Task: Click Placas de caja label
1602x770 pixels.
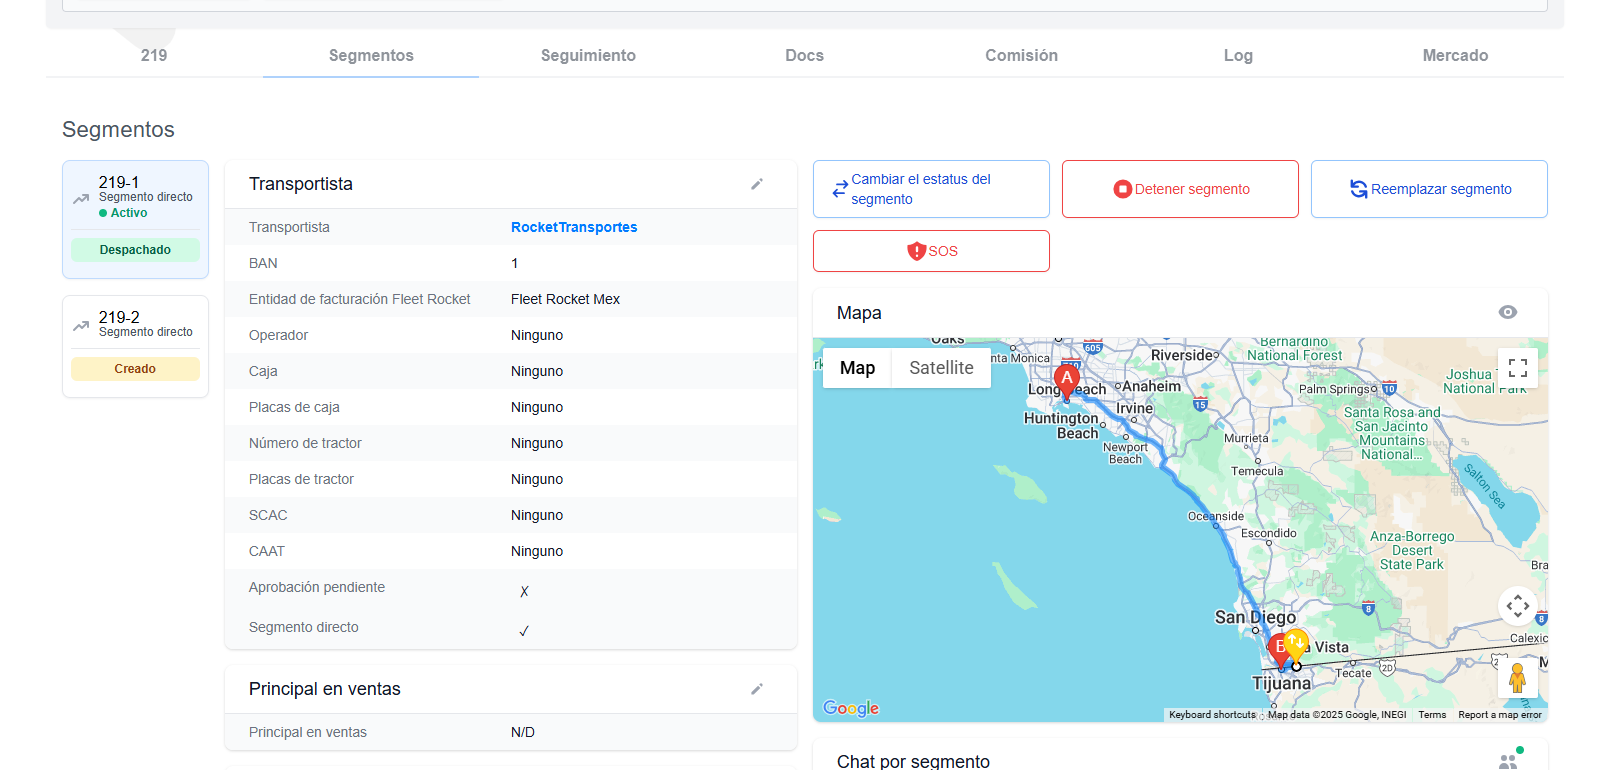Action: (294, 407)
